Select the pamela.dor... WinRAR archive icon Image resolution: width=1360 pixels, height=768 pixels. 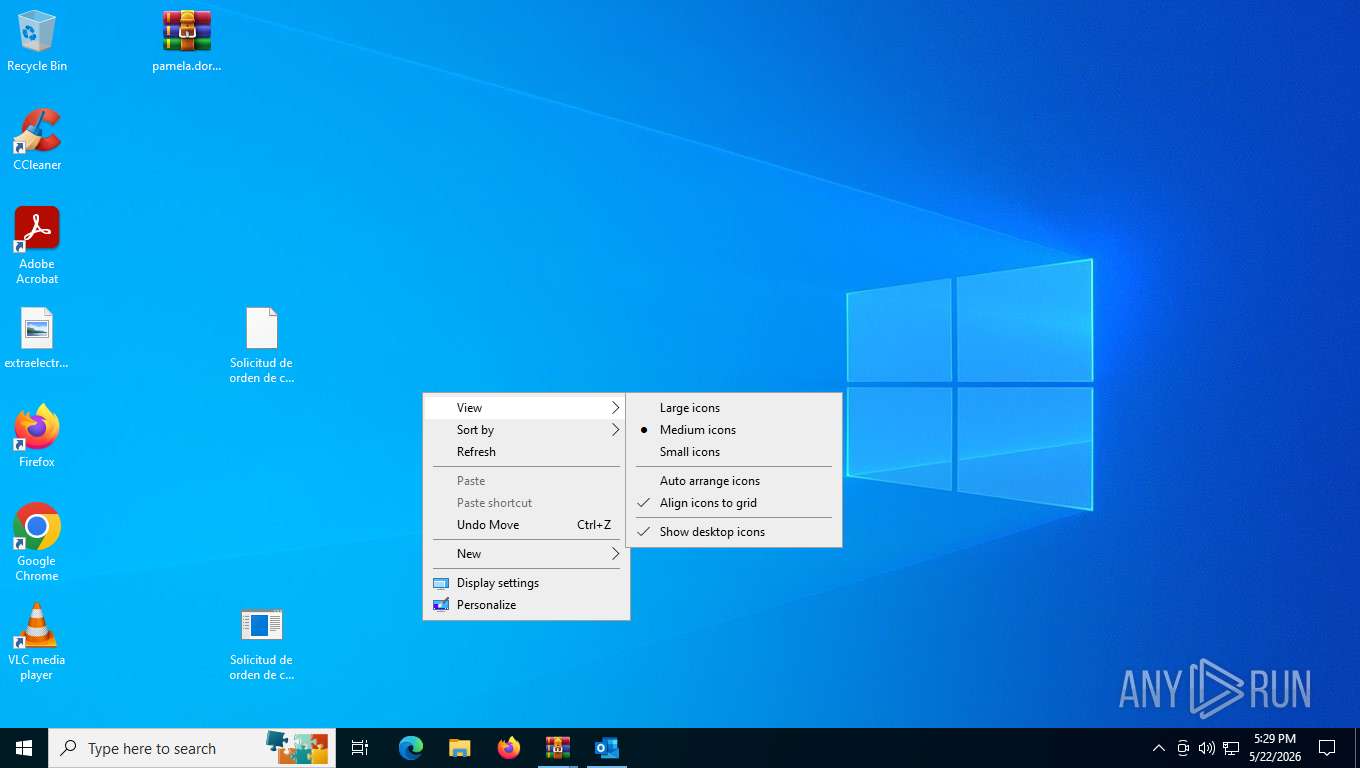coord(187,40)
